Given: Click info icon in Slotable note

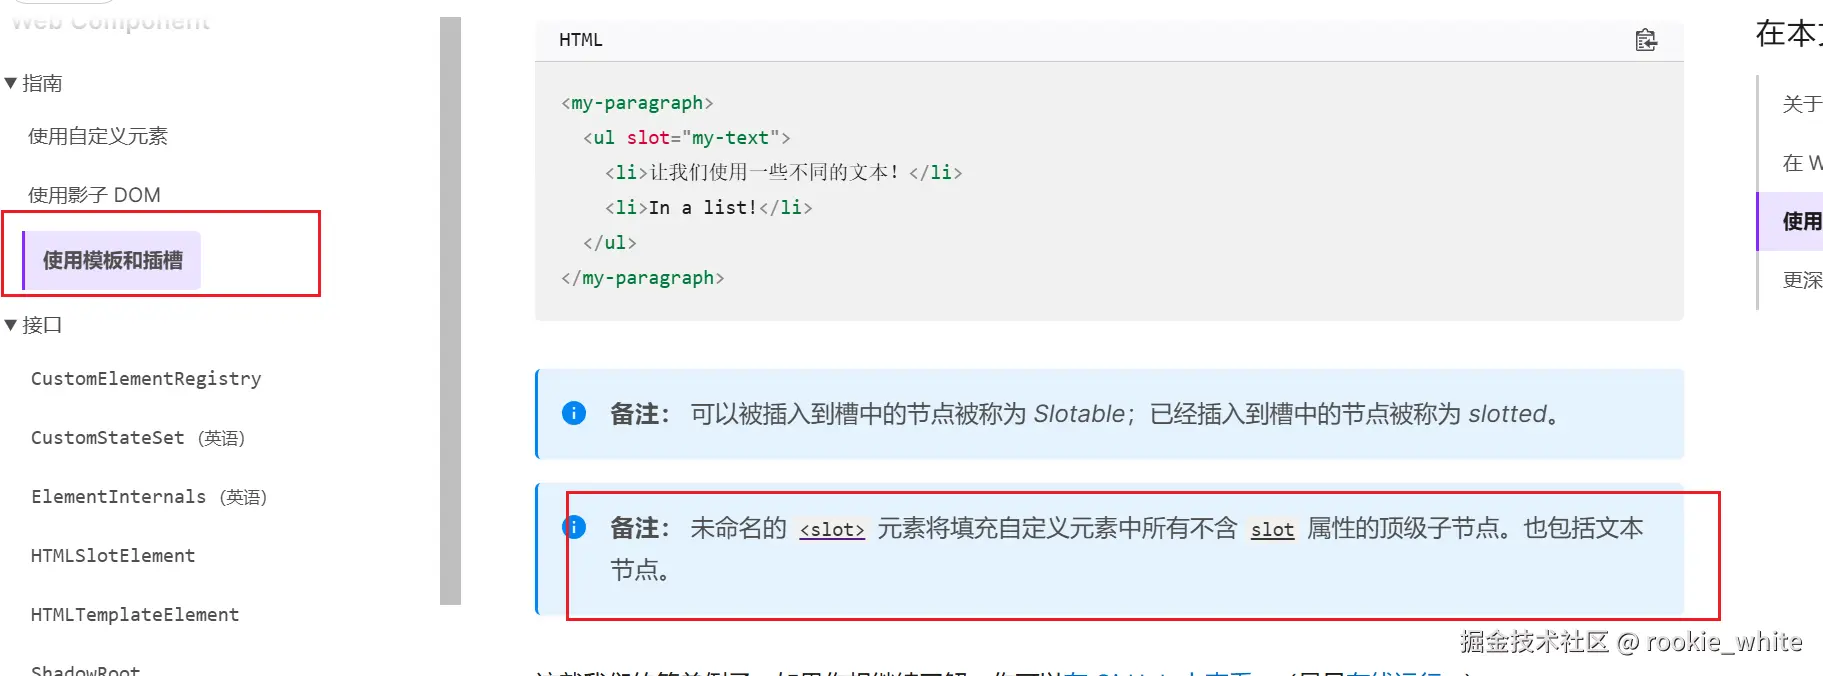Looking at the screenshot, I should coord(574,413).
